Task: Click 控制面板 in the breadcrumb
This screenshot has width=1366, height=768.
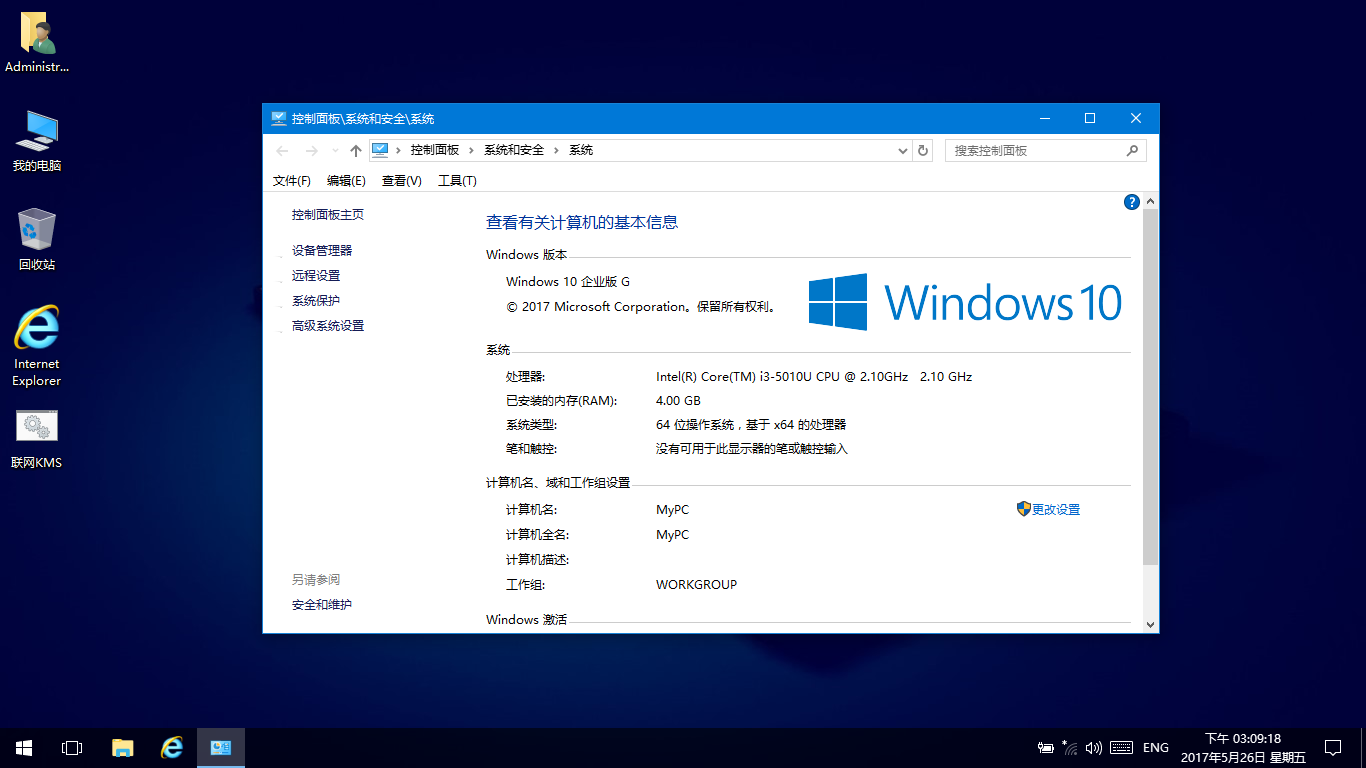Action: point(435,150)
